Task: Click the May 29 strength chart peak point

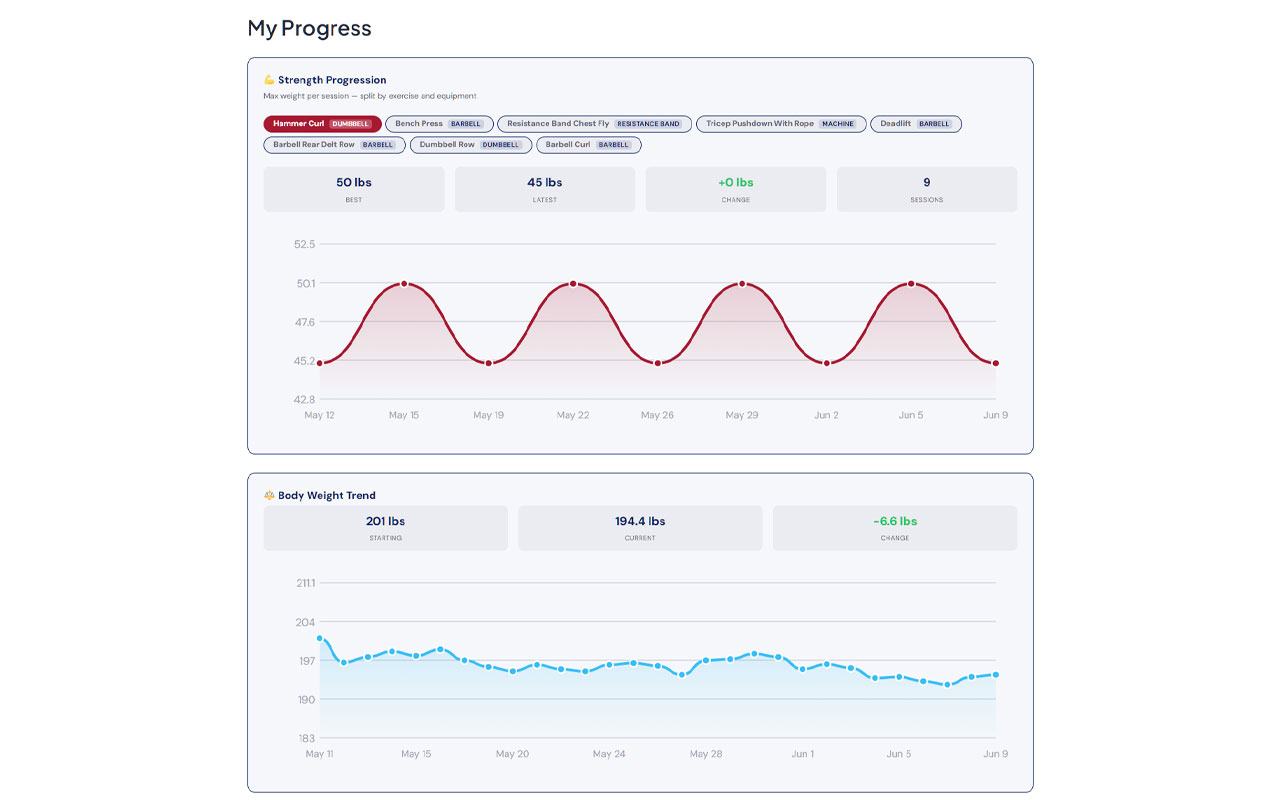Action: (742, 284)
